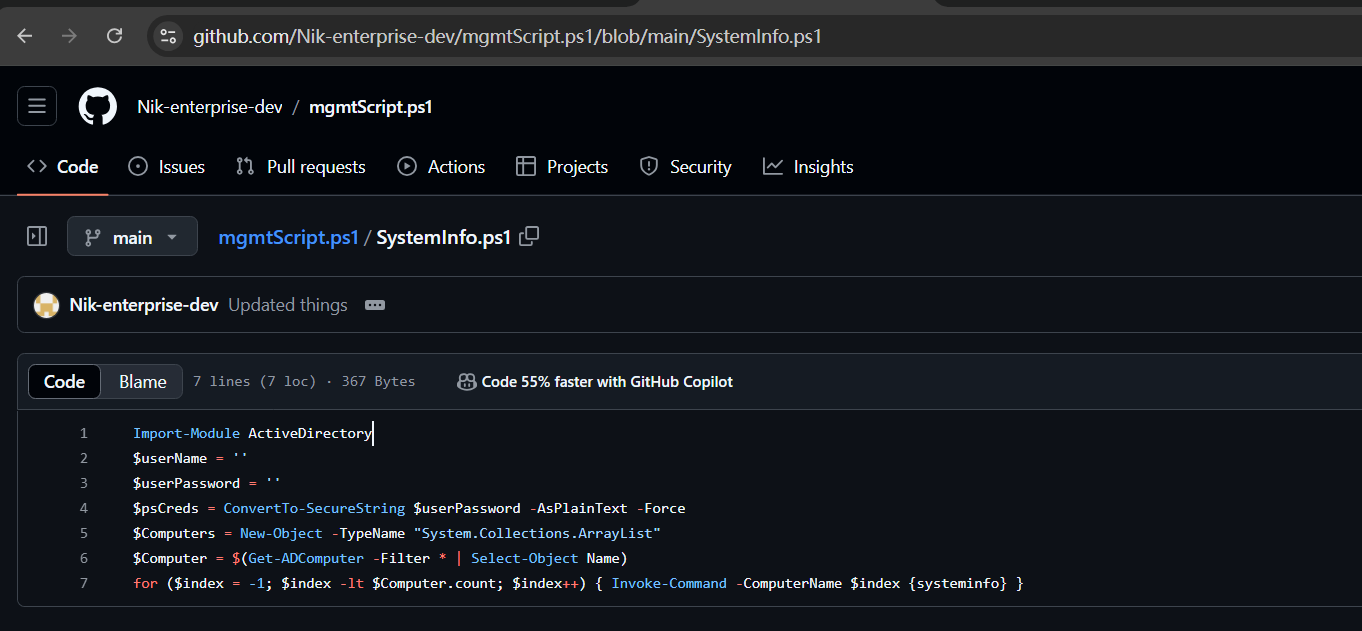Click the GitHub Copilot icon
The width and height of the screenshot is (1362, 631).
[x=466, y=381]
